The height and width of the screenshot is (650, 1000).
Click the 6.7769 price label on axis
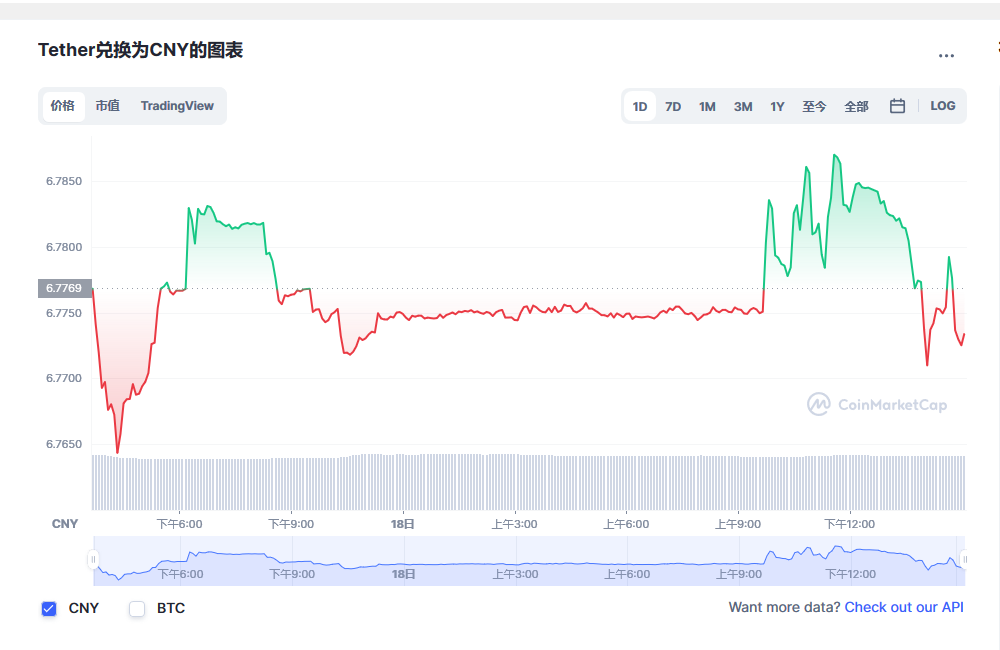pos(64,288)
